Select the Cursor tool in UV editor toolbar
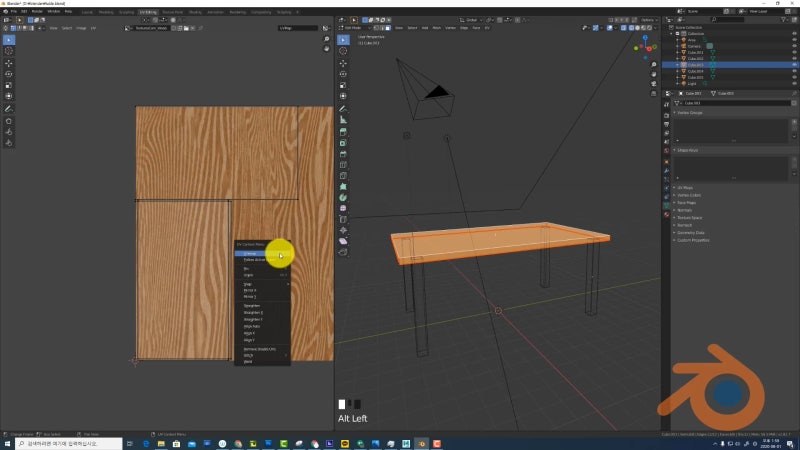This screenshot has height=450, width=800. (x=9, y=51)
